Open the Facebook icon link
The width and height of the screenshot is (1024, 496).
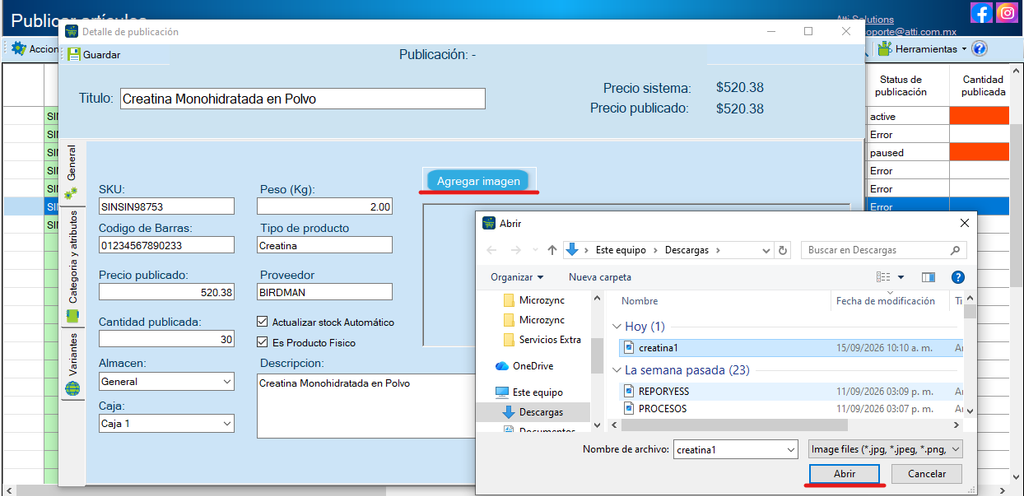[981, 13]
